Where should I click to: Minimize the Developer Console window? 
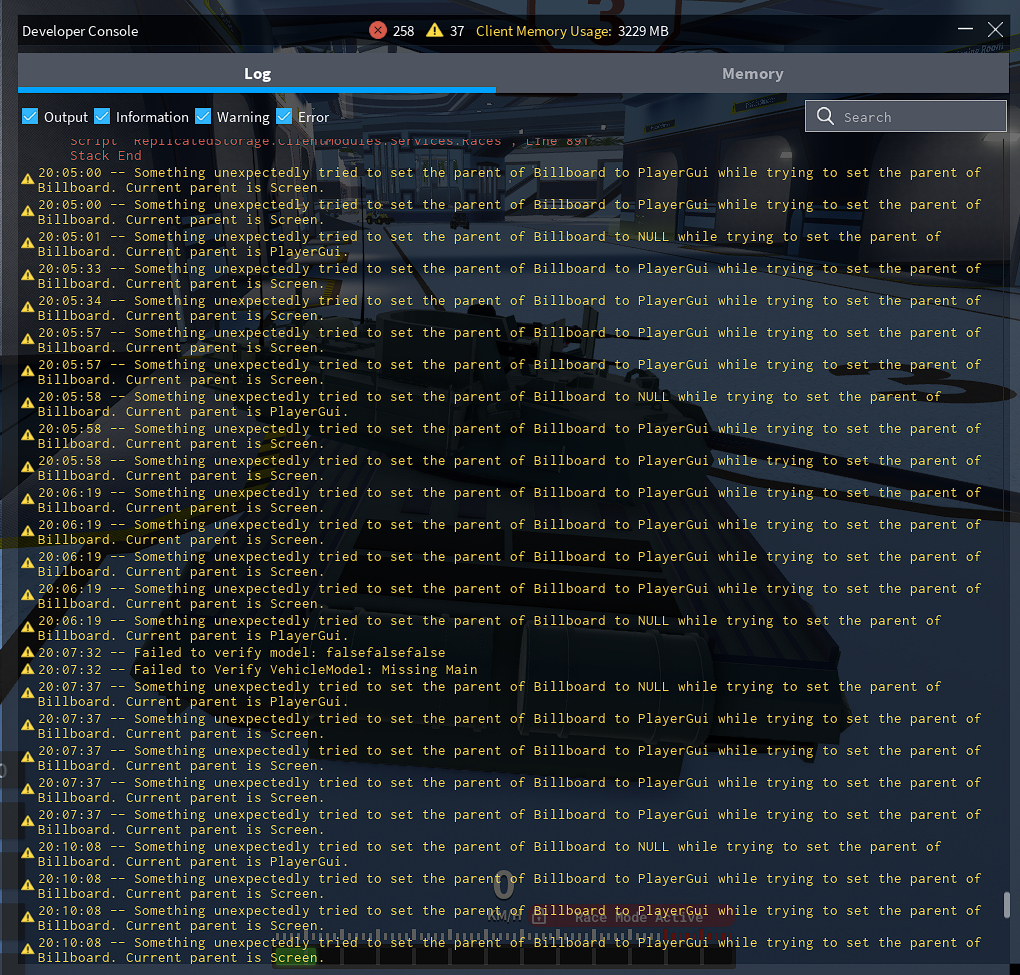(x=964, y=30)
